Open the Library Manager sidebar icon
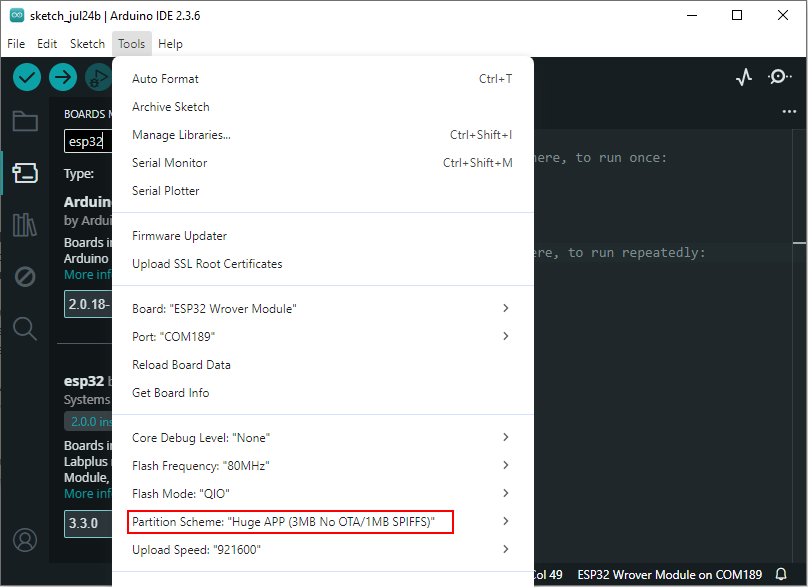This screenshot has width=808, height=587. [x=25, y=225]
